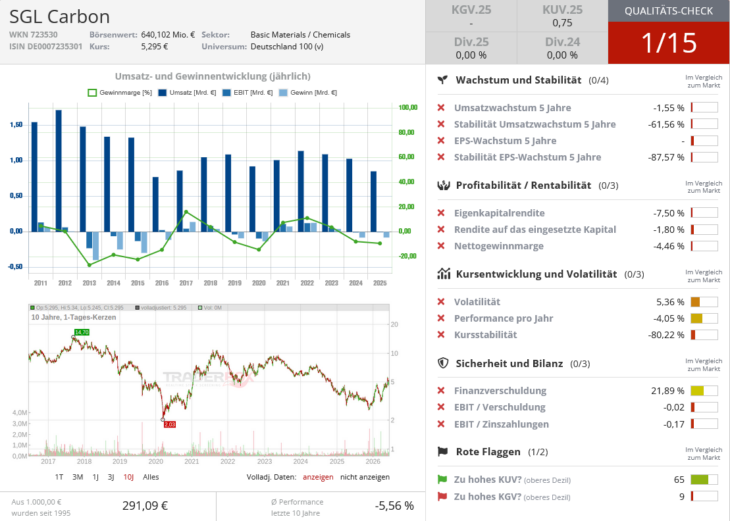Click the hands icon beside Profitabilität / Rentabilität
Image resolution: width=730 pixels, height=521 pixels.
click(443, 185)
